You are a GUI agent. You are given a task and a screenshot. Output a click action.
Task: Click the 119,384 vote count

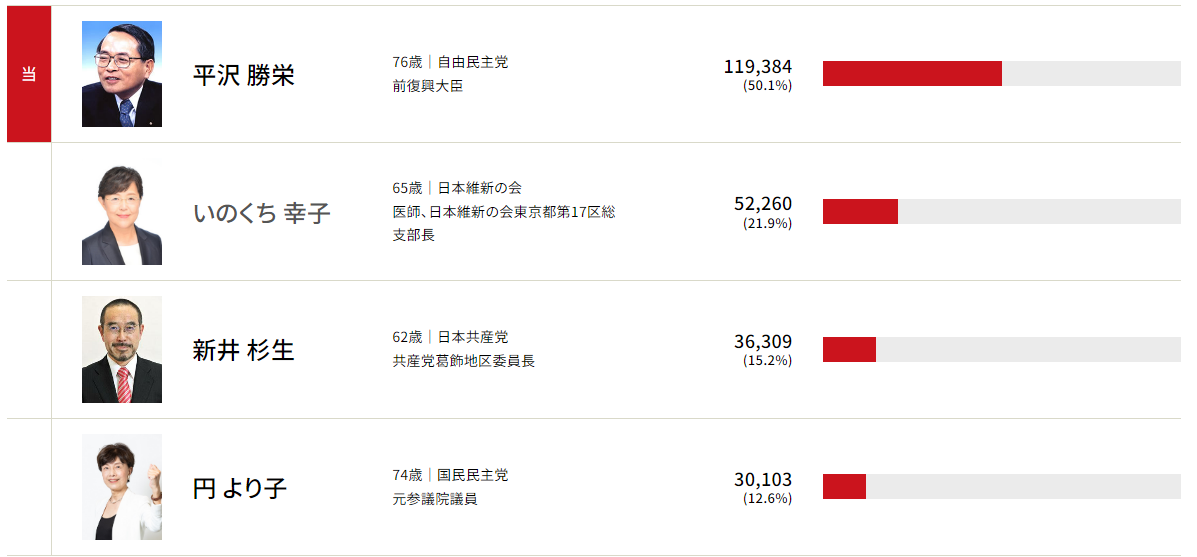(757, 67)
